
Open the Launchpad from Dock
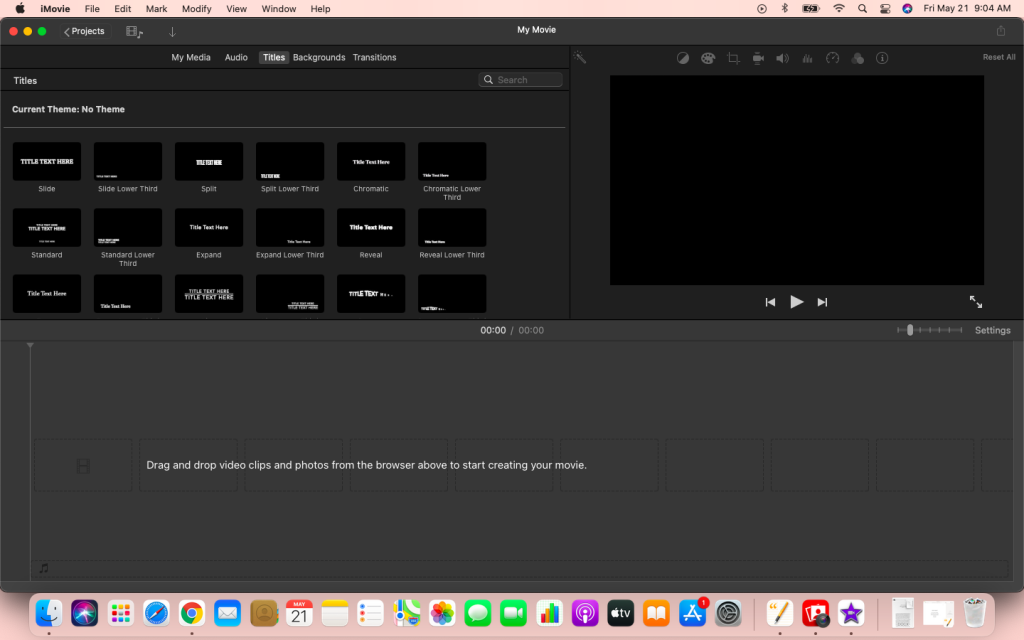pos(121,613)
